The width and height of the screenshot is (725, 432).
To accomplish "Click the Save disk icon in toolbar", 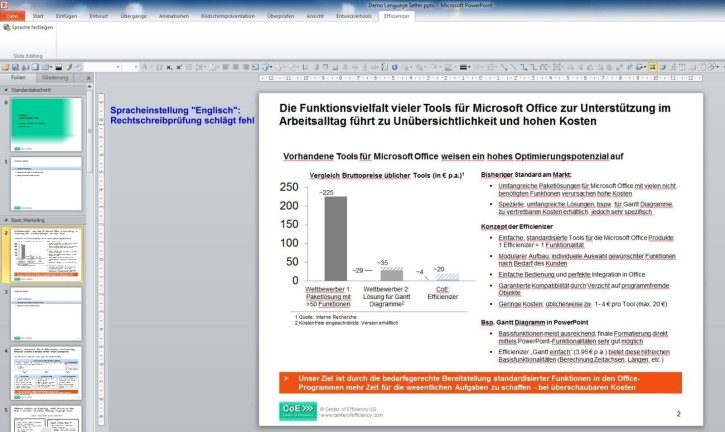I will (x=15, y=67).
